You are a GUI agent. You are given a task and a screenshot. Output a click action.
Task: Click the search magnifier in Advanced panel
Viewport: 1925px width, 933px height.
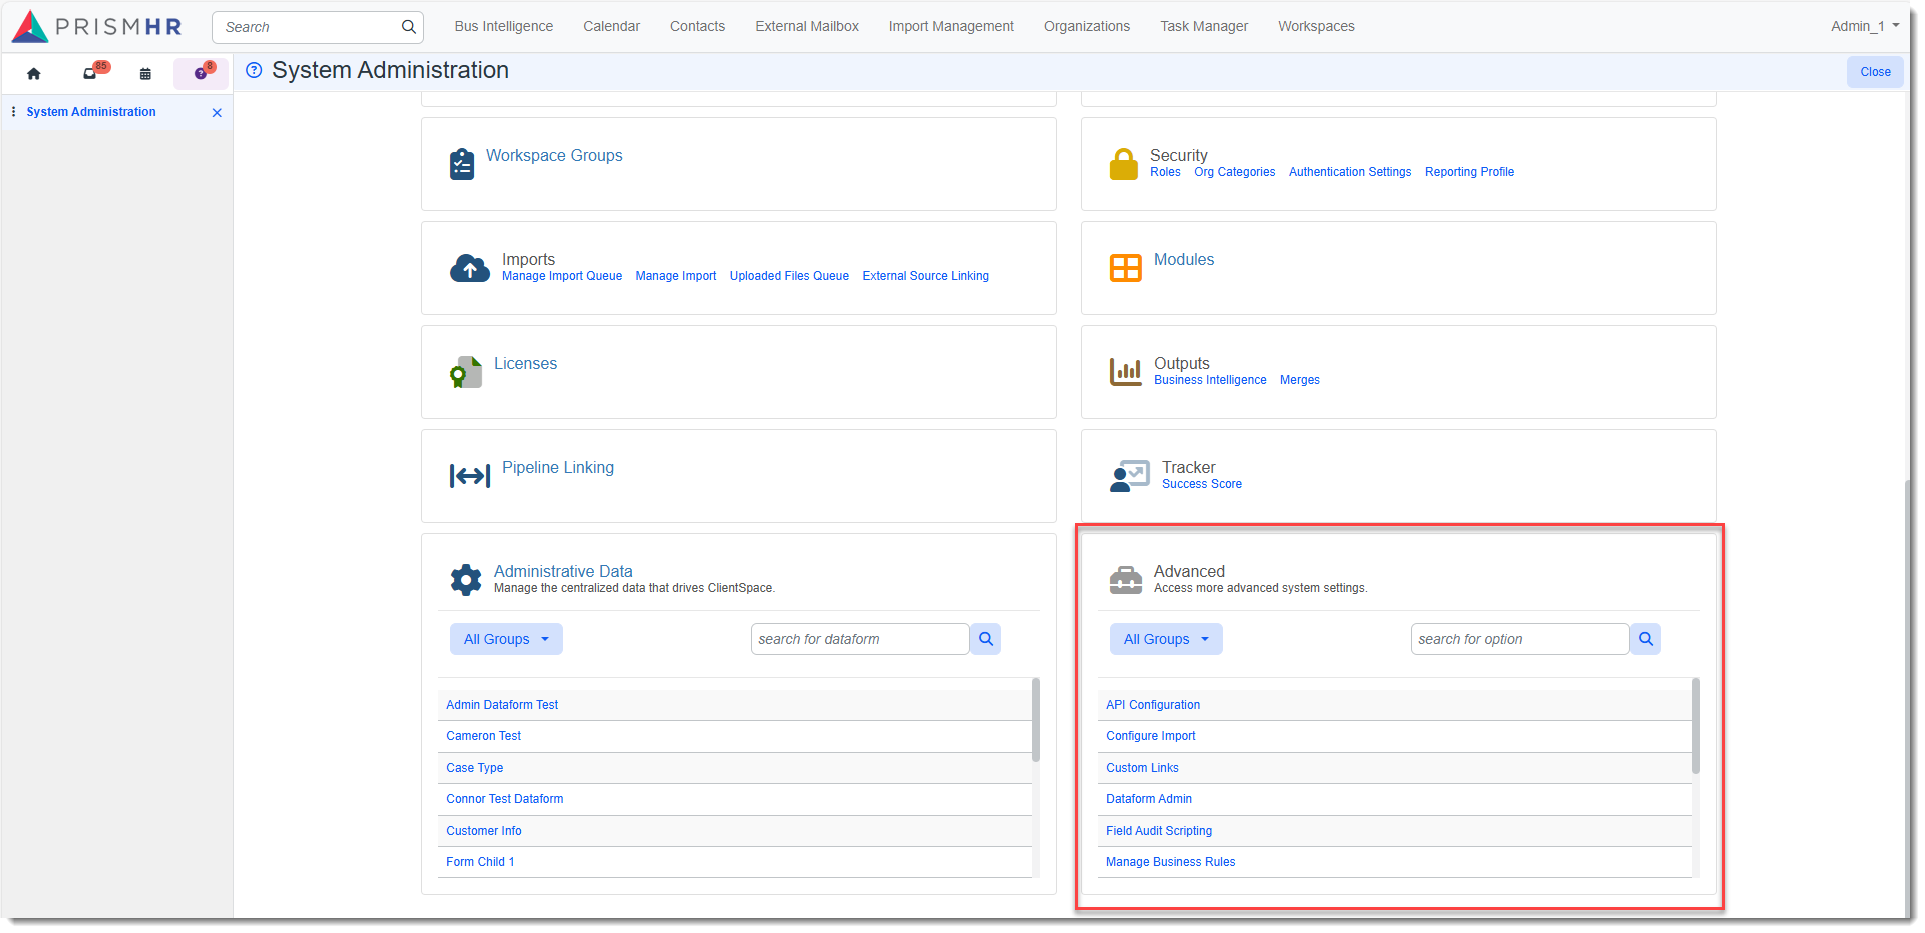click(1645, 639)
